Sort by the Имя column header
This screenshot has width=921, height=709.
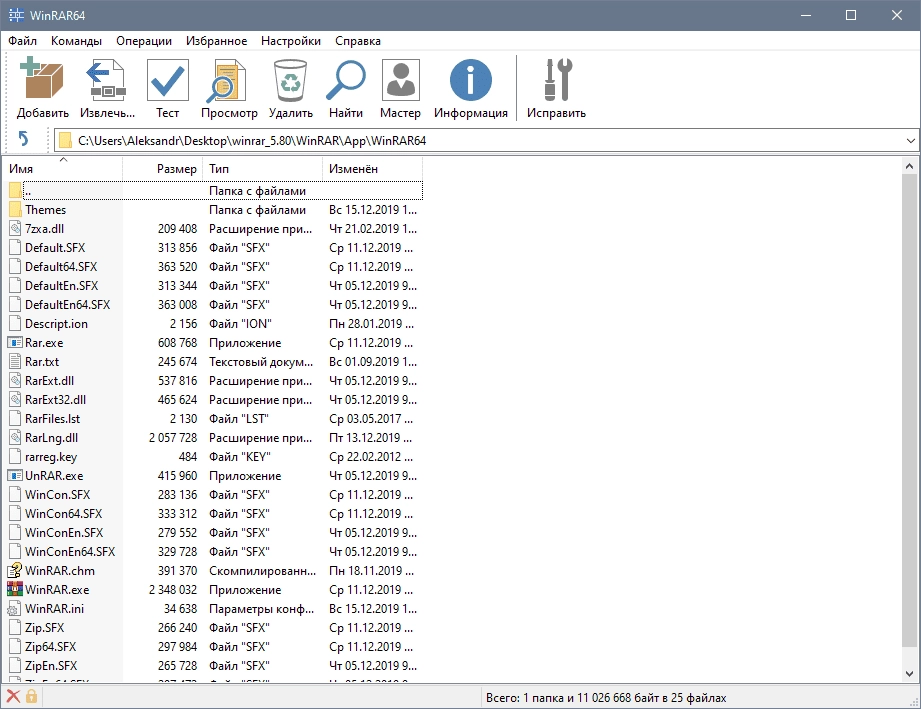point(63,169)
